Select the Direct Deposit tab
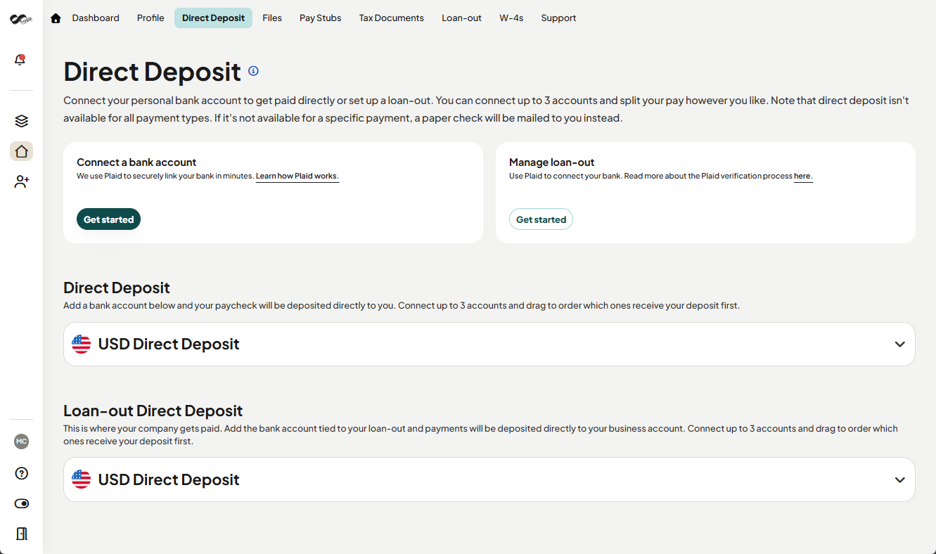This screenshot has width=936, height=554. coord(213,18)
